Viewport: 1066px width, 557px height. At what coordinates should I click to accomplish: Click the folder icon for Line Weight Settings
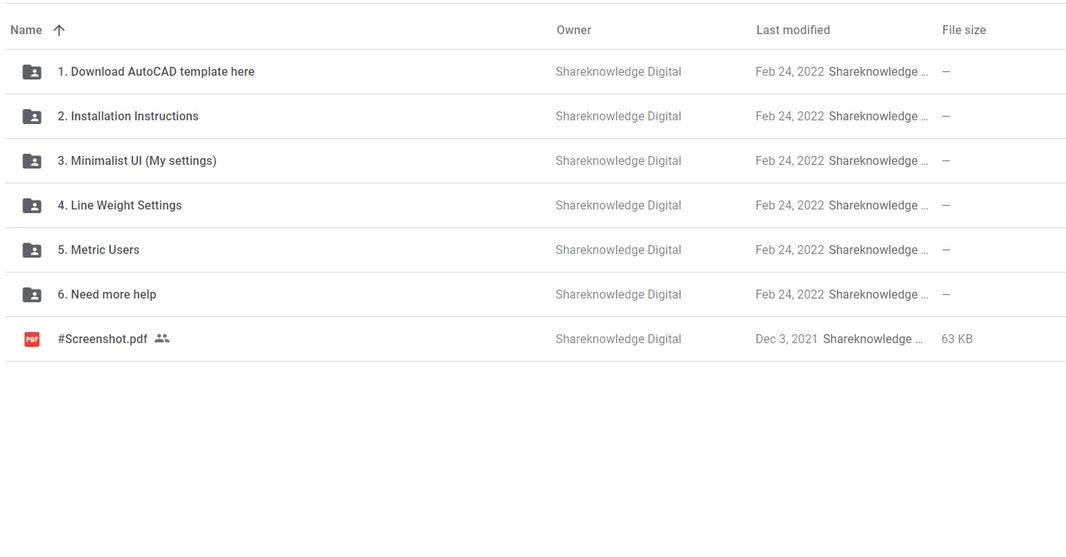32,205
